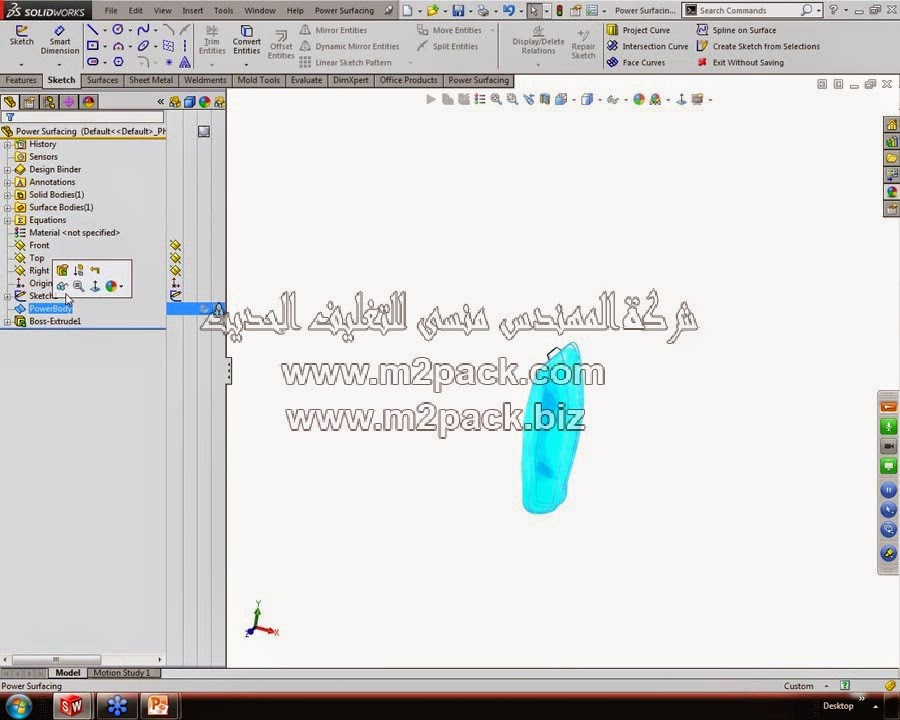Select the Polygon sketch tool
The width and height of the screenshot is (900, 720).
(118, 62)
